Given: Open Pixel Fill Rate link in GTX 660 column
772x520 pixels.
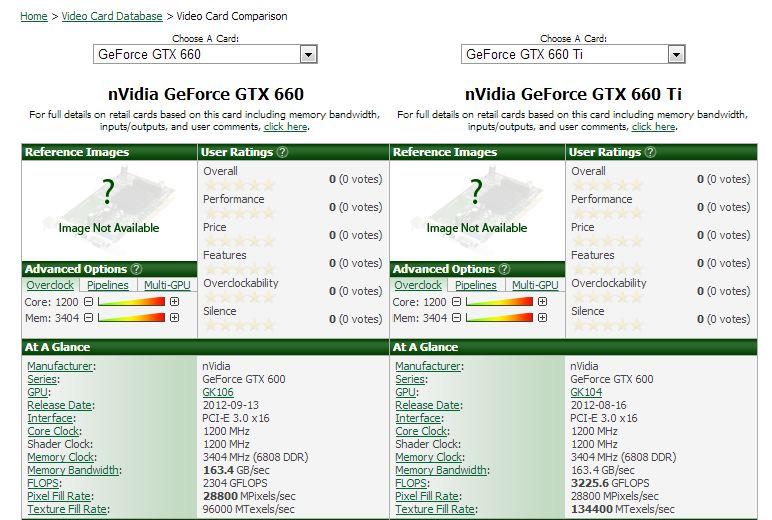Looking at the screenshot, I should pyautogui.click(x=59, y=496).
